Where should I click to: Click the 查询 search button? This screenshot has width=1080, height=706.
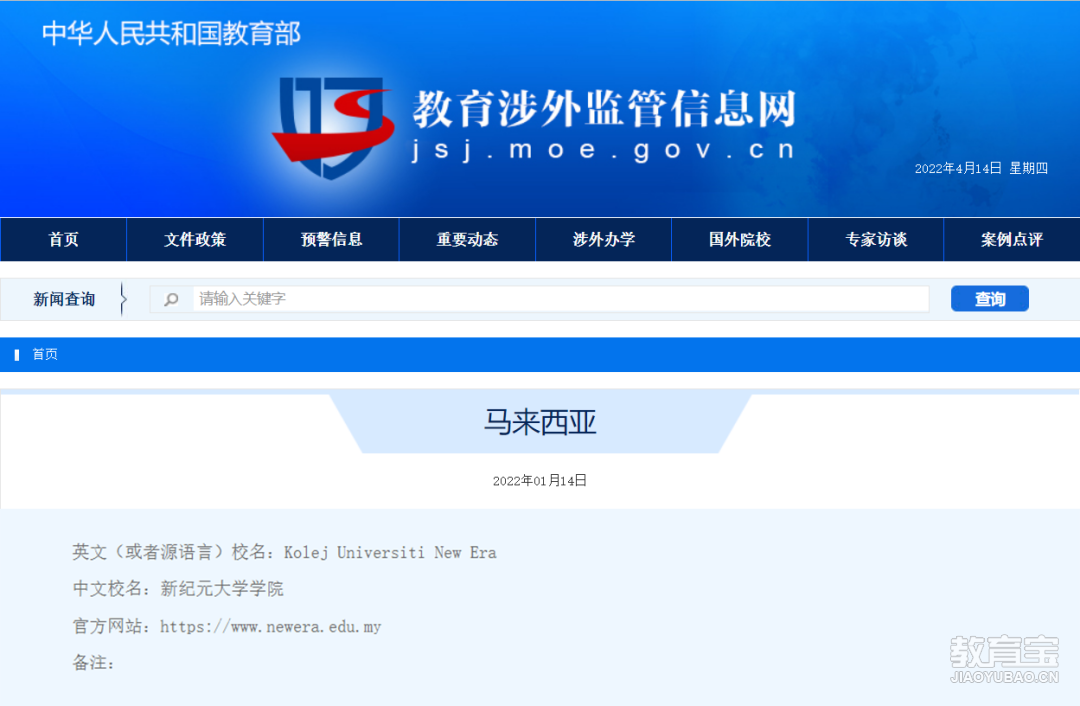(x=990, y=299)
